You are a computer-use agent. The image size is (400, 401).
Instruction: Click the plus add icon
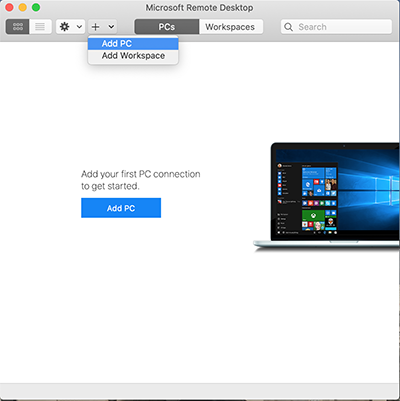click(96, 27)
